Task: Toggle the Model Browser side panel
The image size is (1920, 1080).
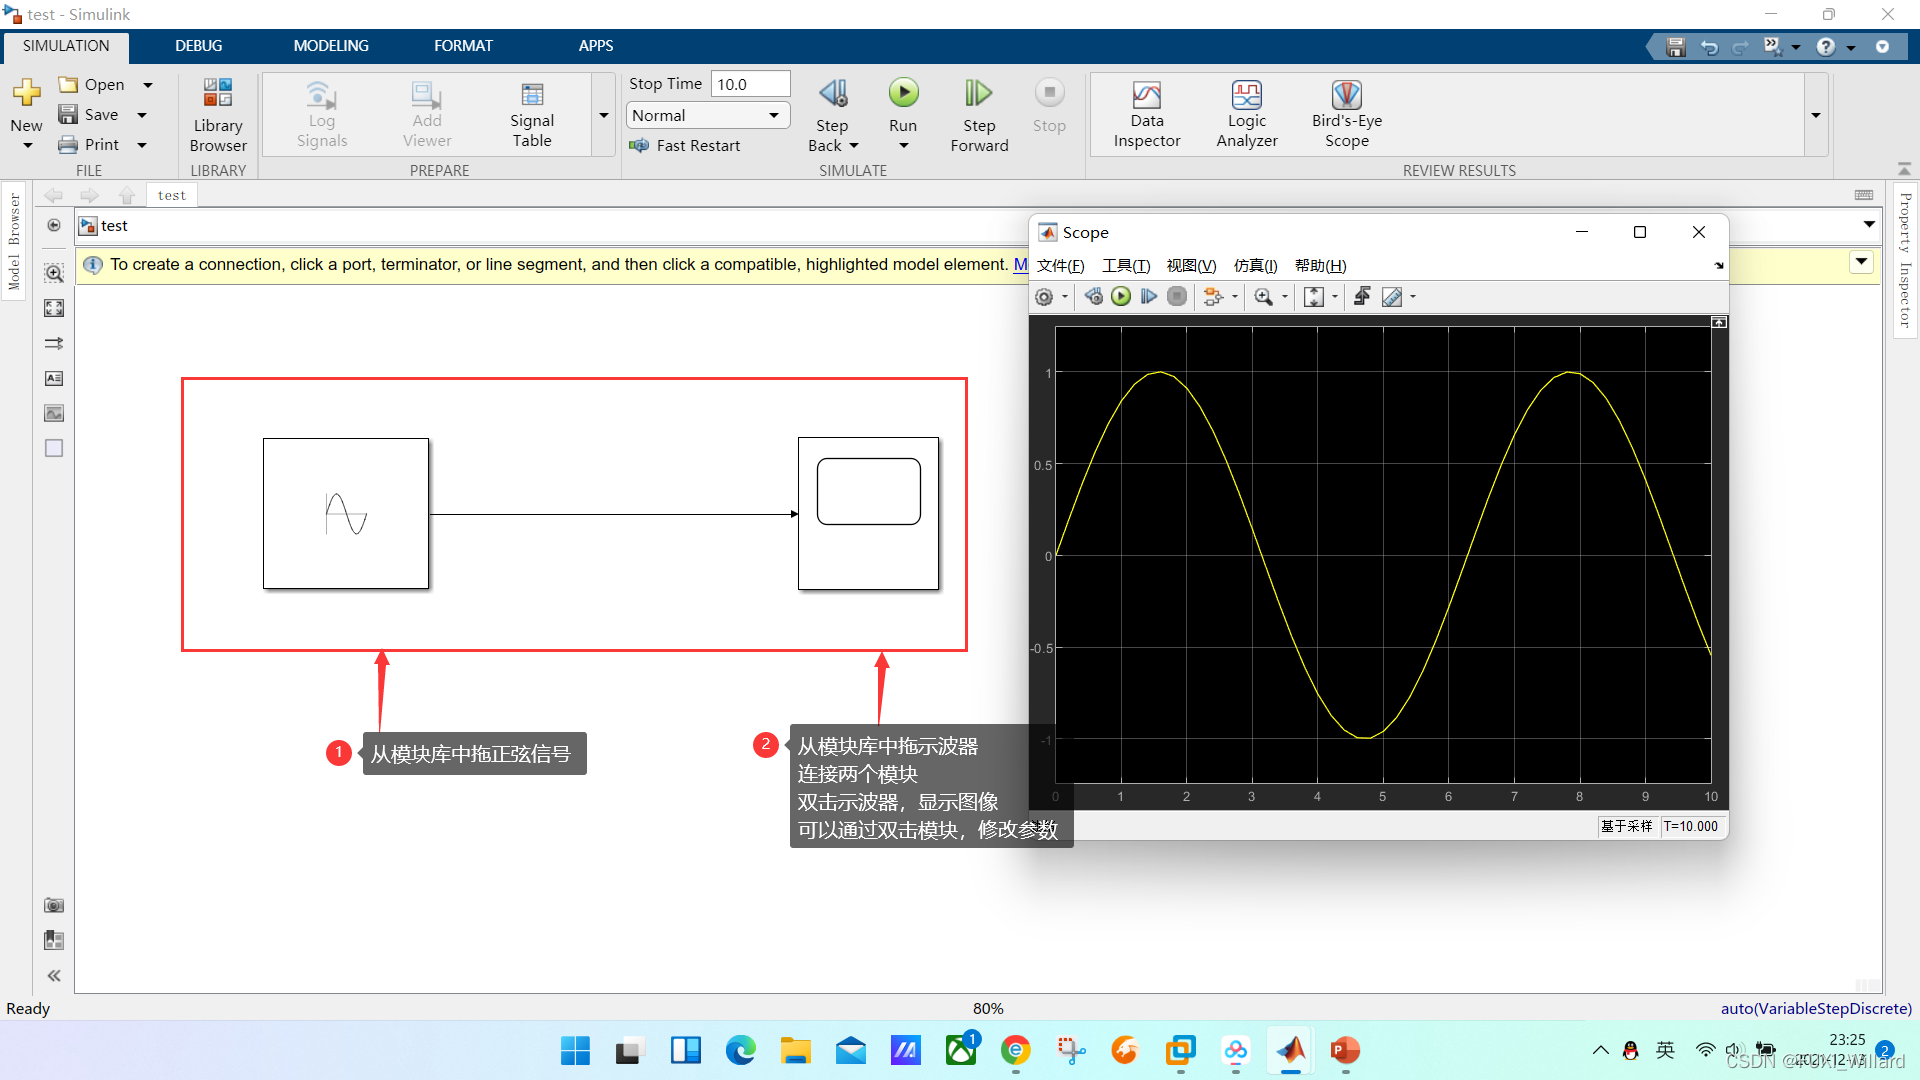Action: [x=14, y=242]
